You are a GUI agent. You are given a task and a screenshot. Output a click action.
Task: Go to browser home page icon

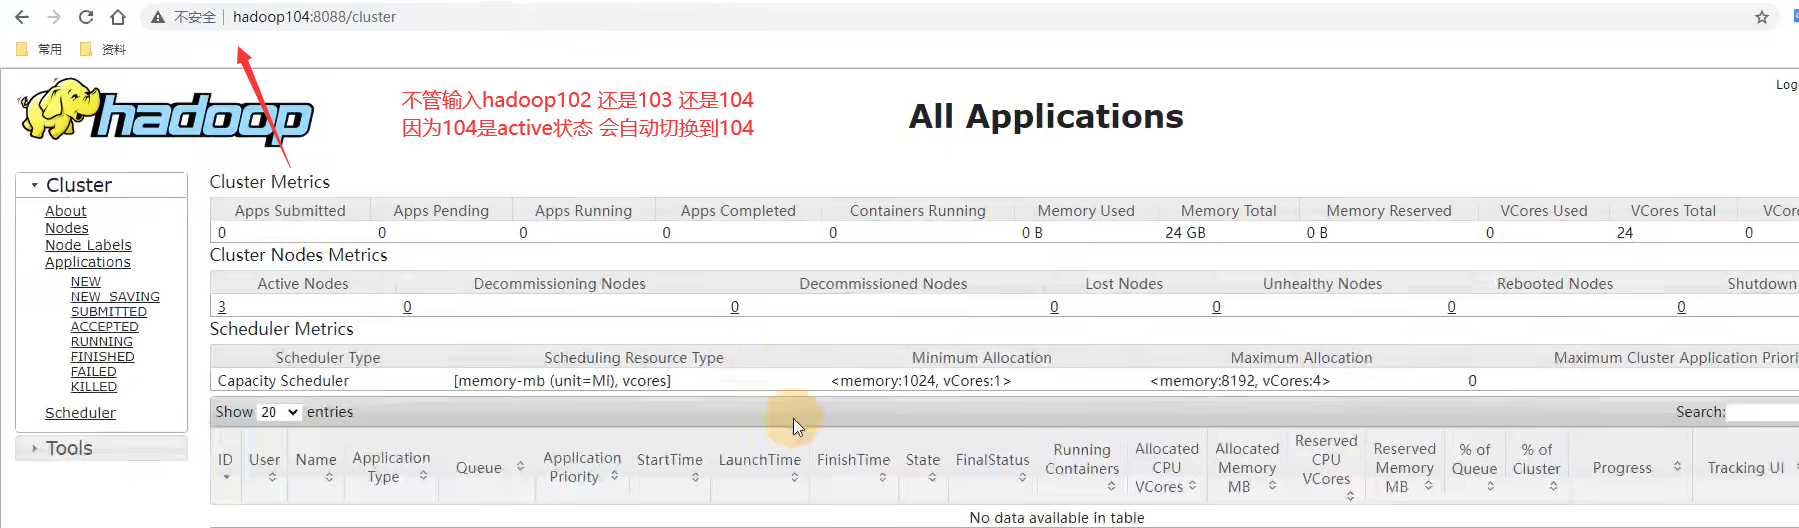[118, 17]
